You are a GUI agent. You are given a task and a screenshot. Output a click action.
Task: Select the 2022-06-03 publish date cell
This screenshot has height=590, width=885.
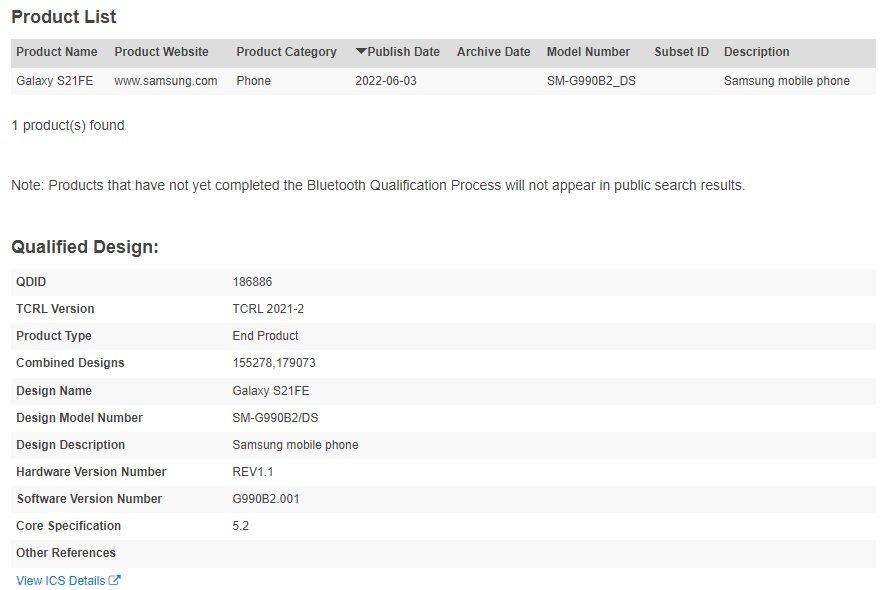pos(386,81)
